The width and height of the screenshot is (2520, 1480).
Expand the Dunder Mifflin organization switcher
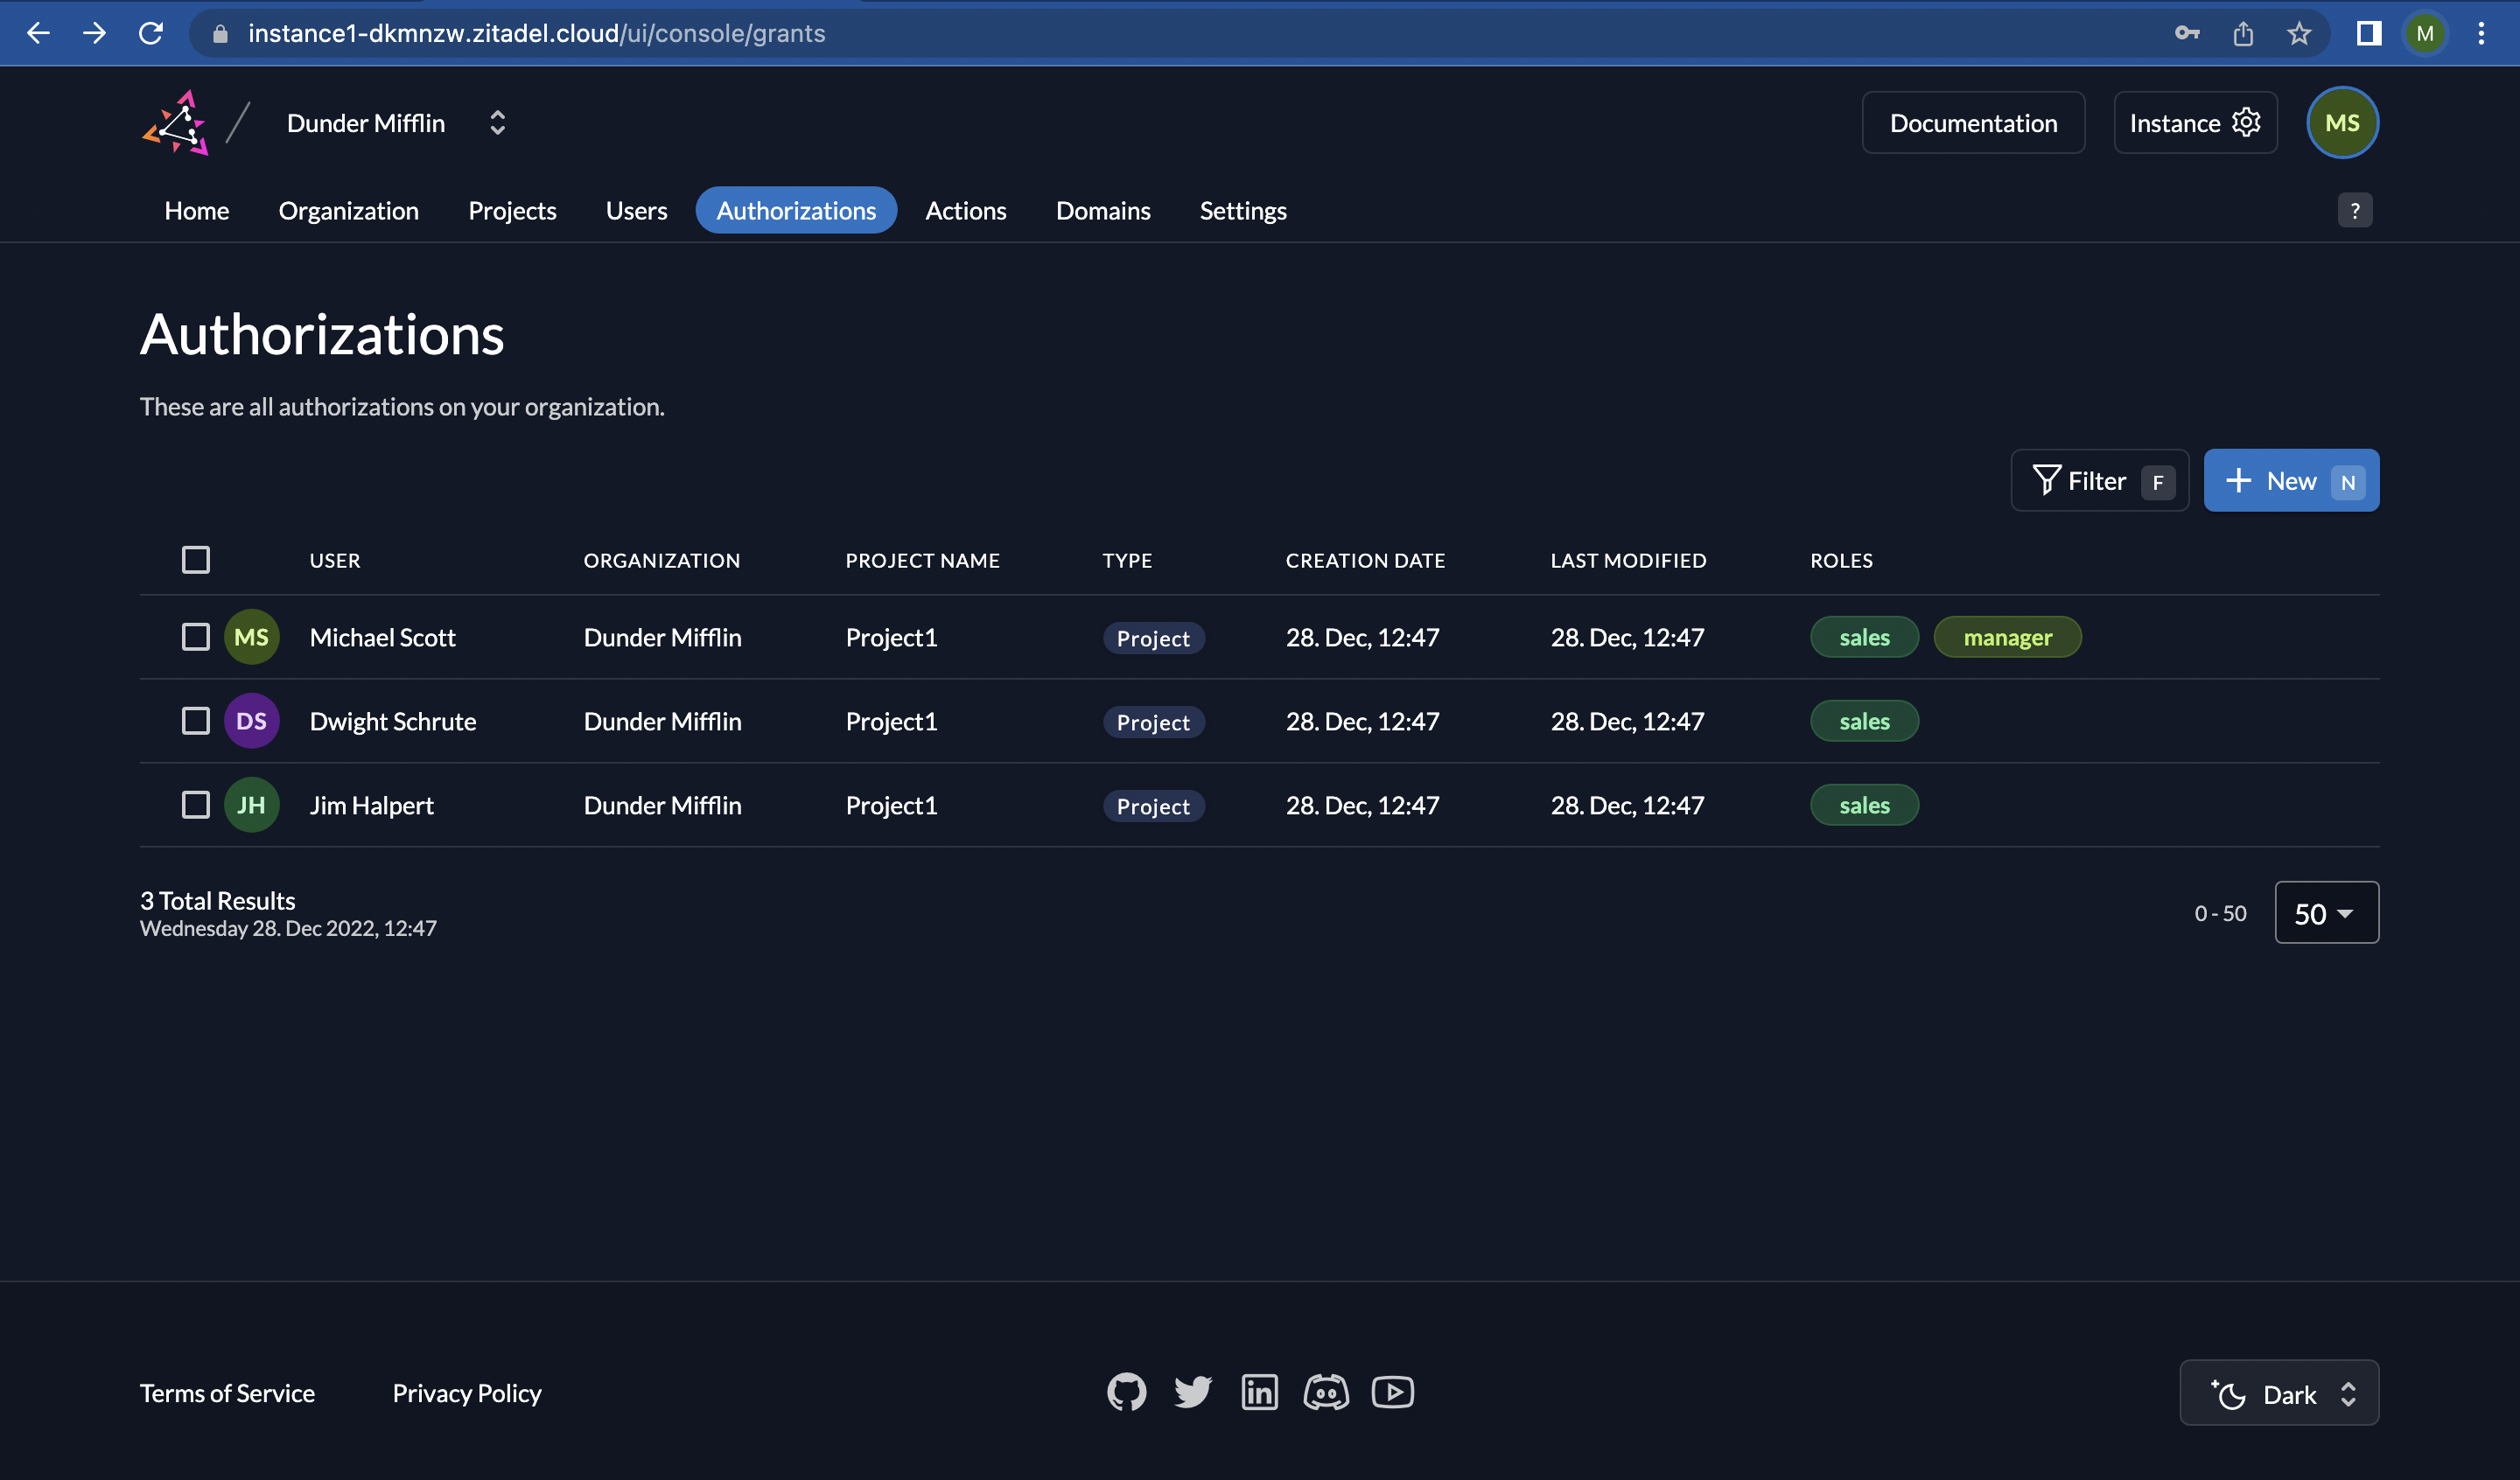(x=497, y=123)
